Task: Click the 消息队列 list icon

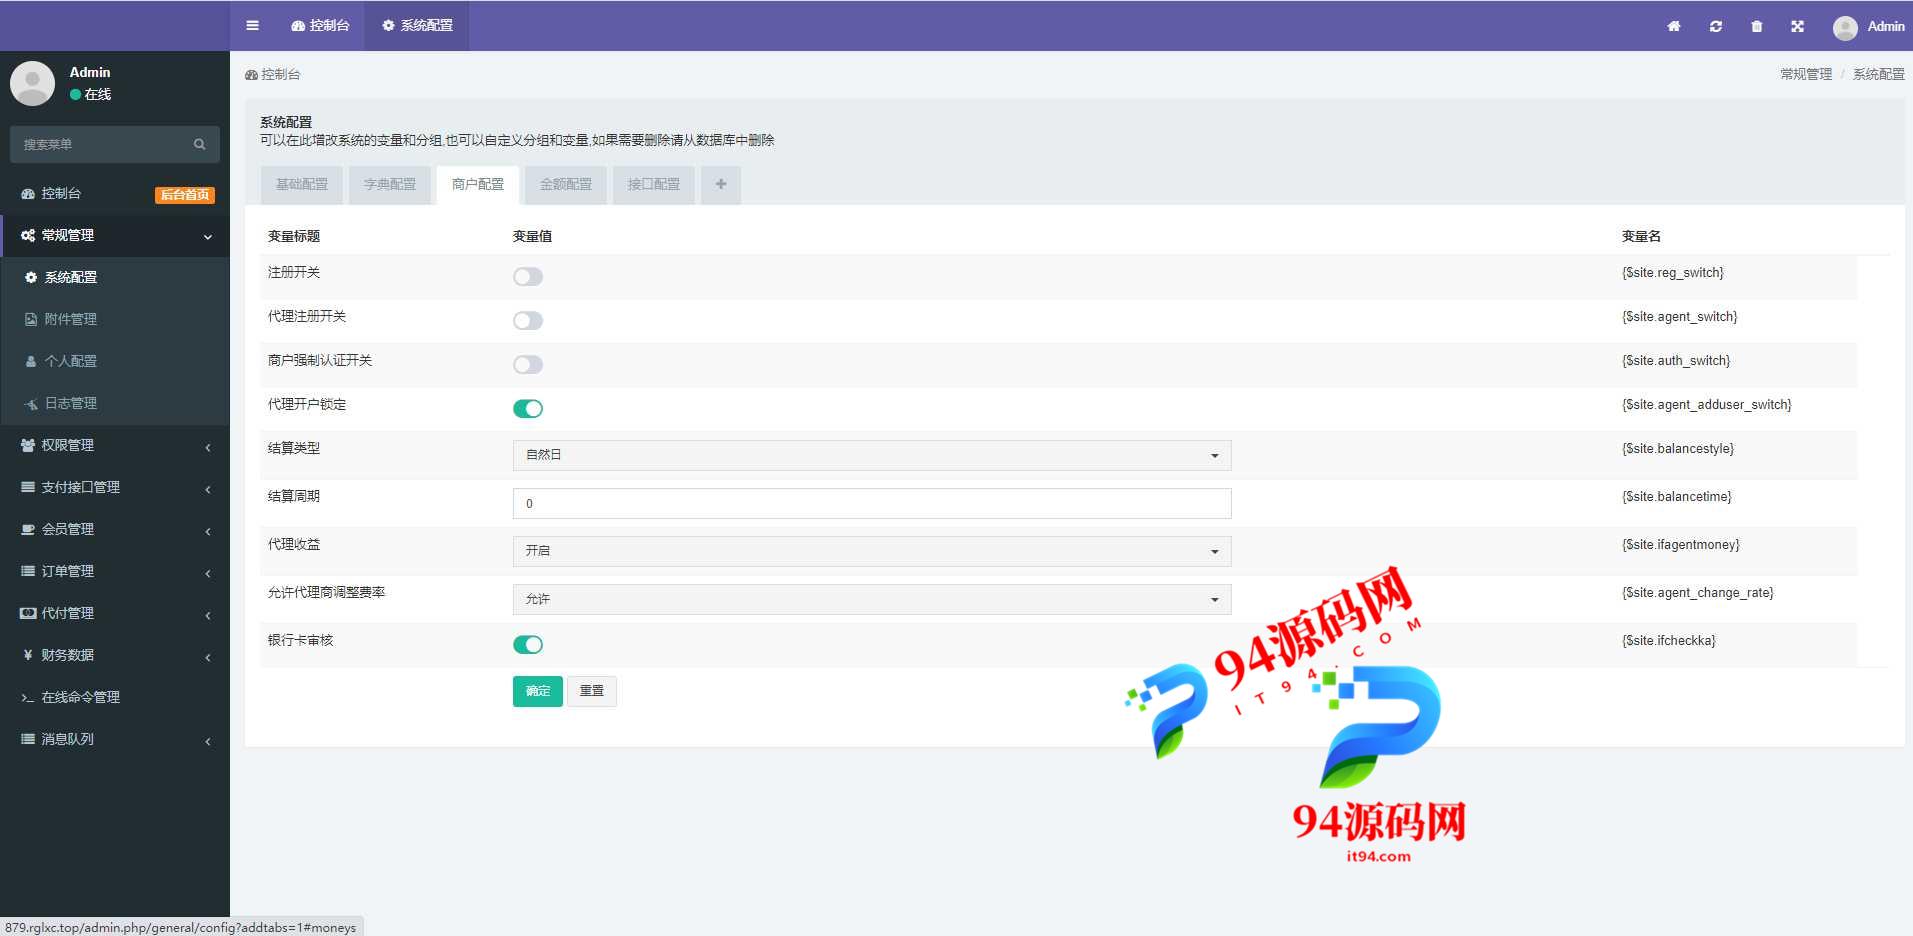Action: point(28,739)
